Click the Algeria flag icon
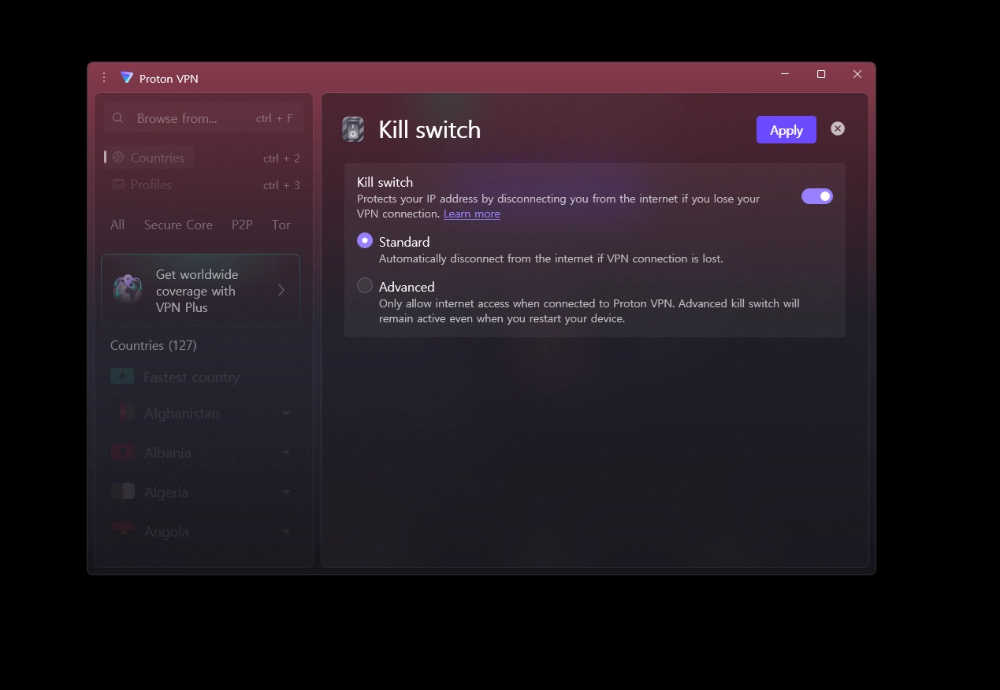This screenshot has width=1000, height=690. click(122, 492)
